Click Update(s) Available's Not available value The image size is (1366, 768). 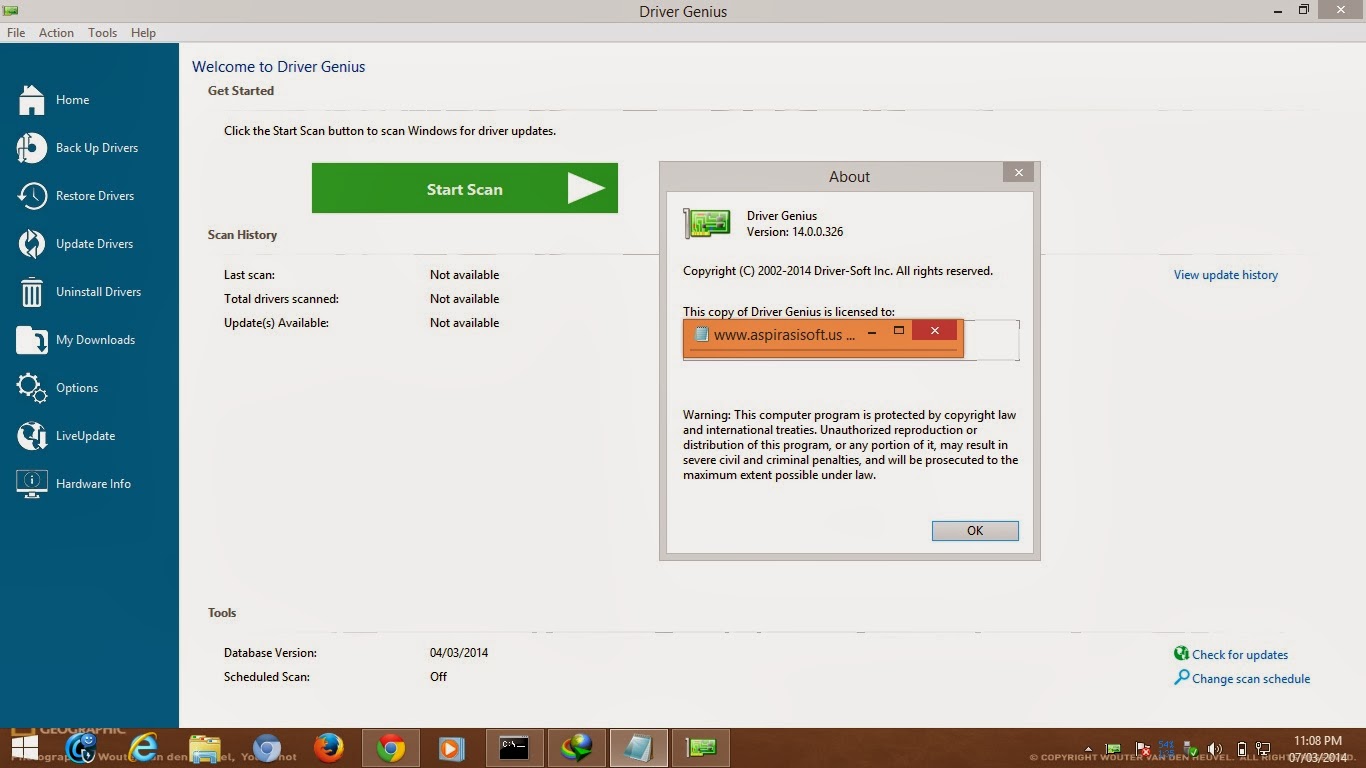coord(464,323)
